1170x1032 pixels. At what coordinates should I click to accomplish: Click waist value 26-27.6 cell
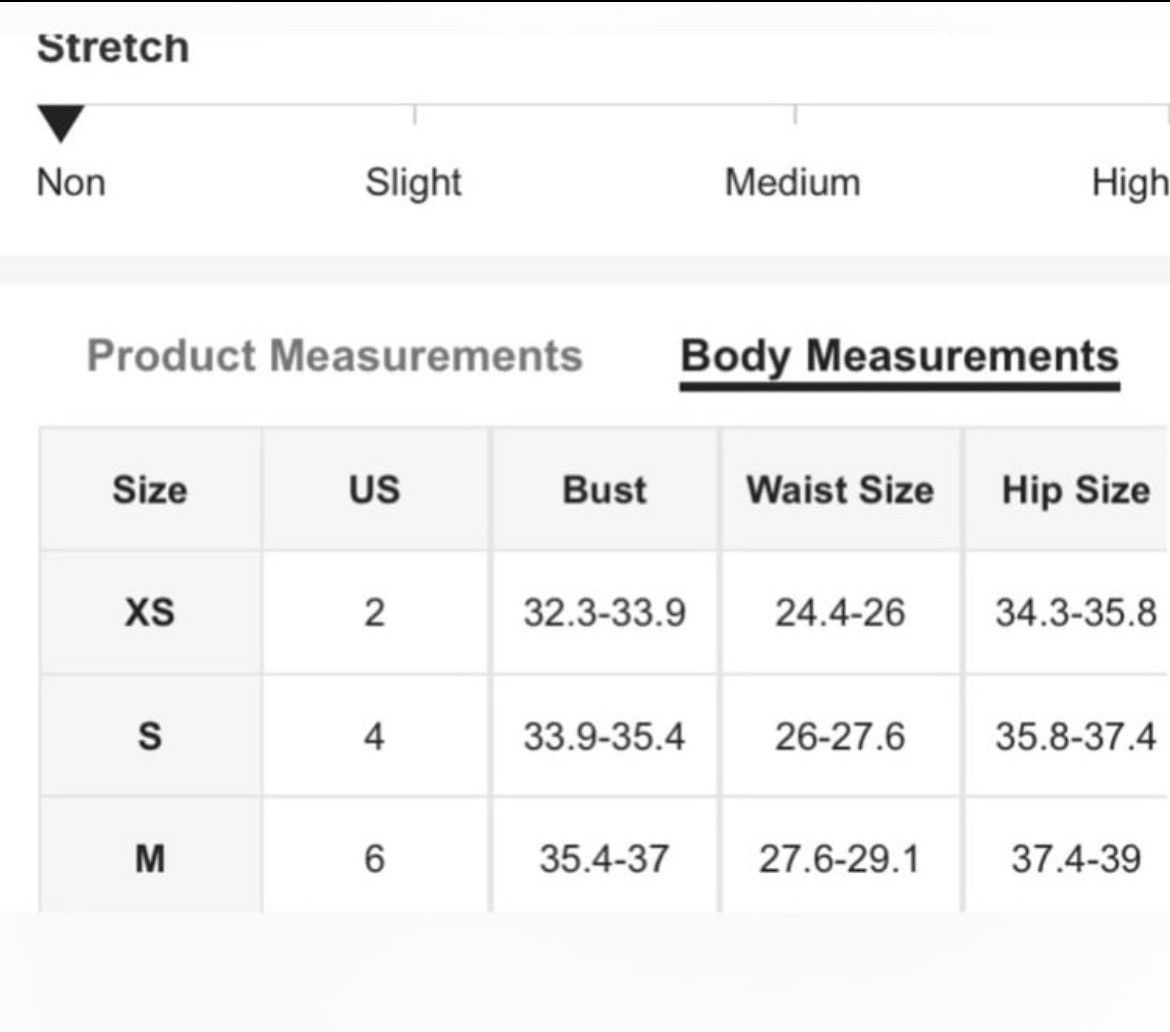coord(840,737)
